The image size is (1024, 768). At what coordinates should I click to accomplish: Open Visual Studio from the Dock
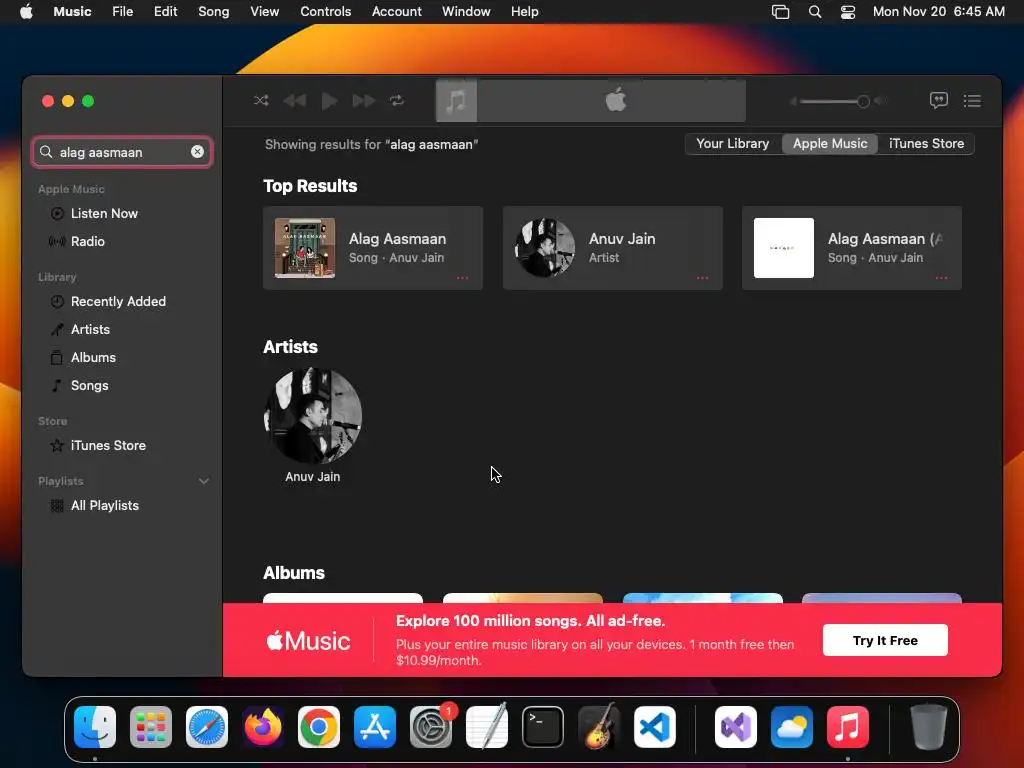point(736,727)
